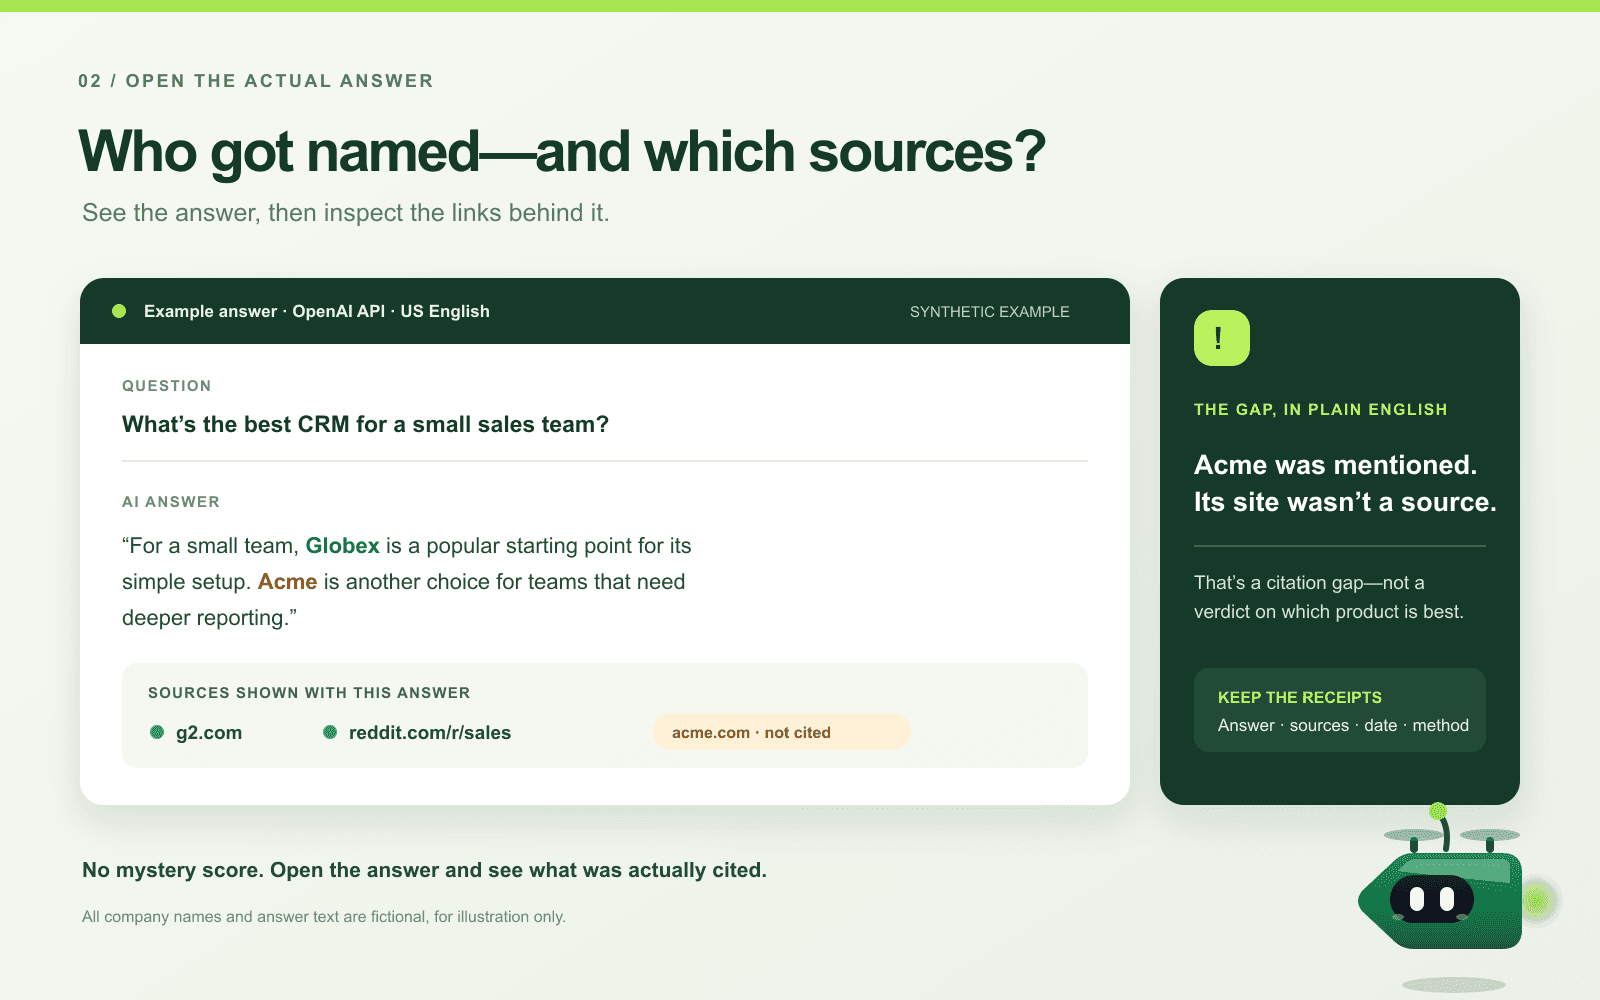Click the highlighted Globex name
The height and width of the screenshot is (1000, 1600).
[x=342, y=546]
